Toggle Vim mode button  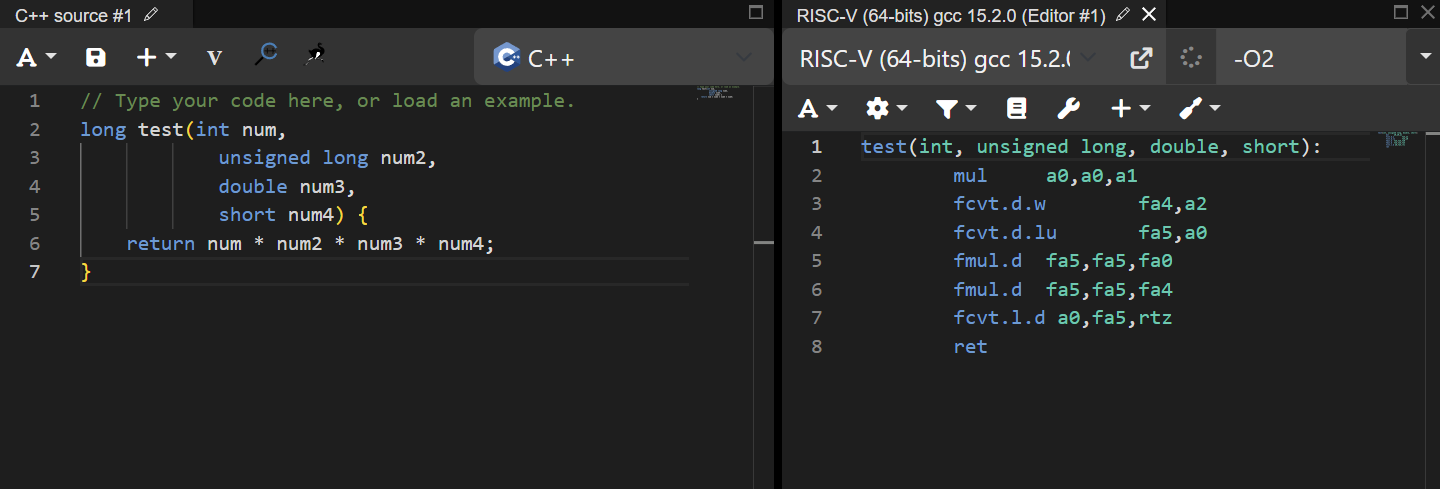coord(214,57)
